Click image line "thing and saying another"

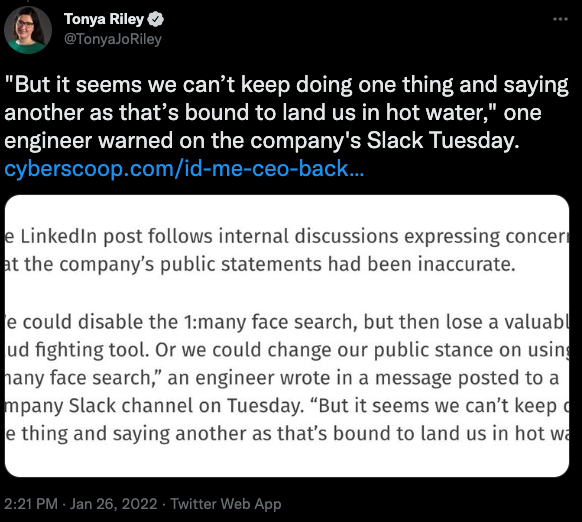pos(287,434)
